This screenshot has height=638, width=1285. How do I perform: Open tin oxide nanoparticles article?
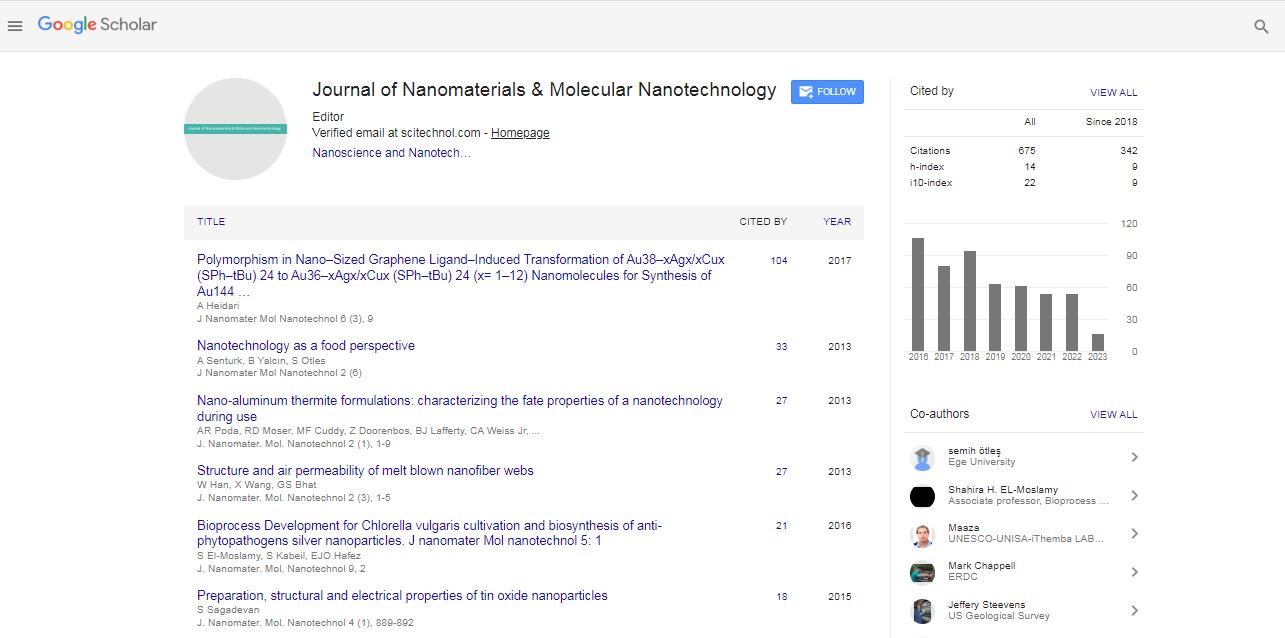[402, 596]
